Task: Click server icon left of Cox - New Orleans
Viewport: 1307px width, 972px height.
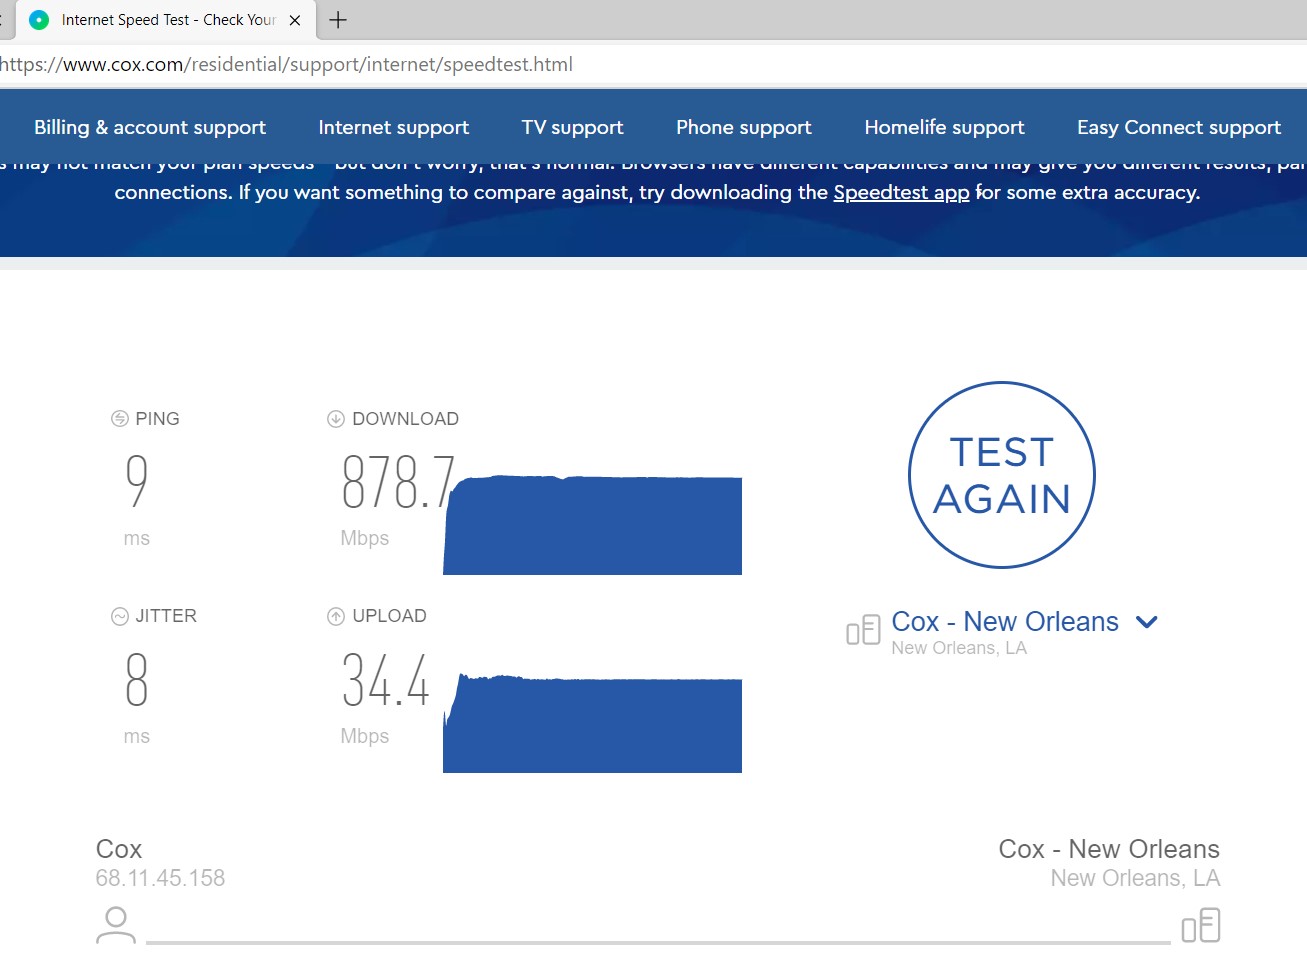Action: 863,630
